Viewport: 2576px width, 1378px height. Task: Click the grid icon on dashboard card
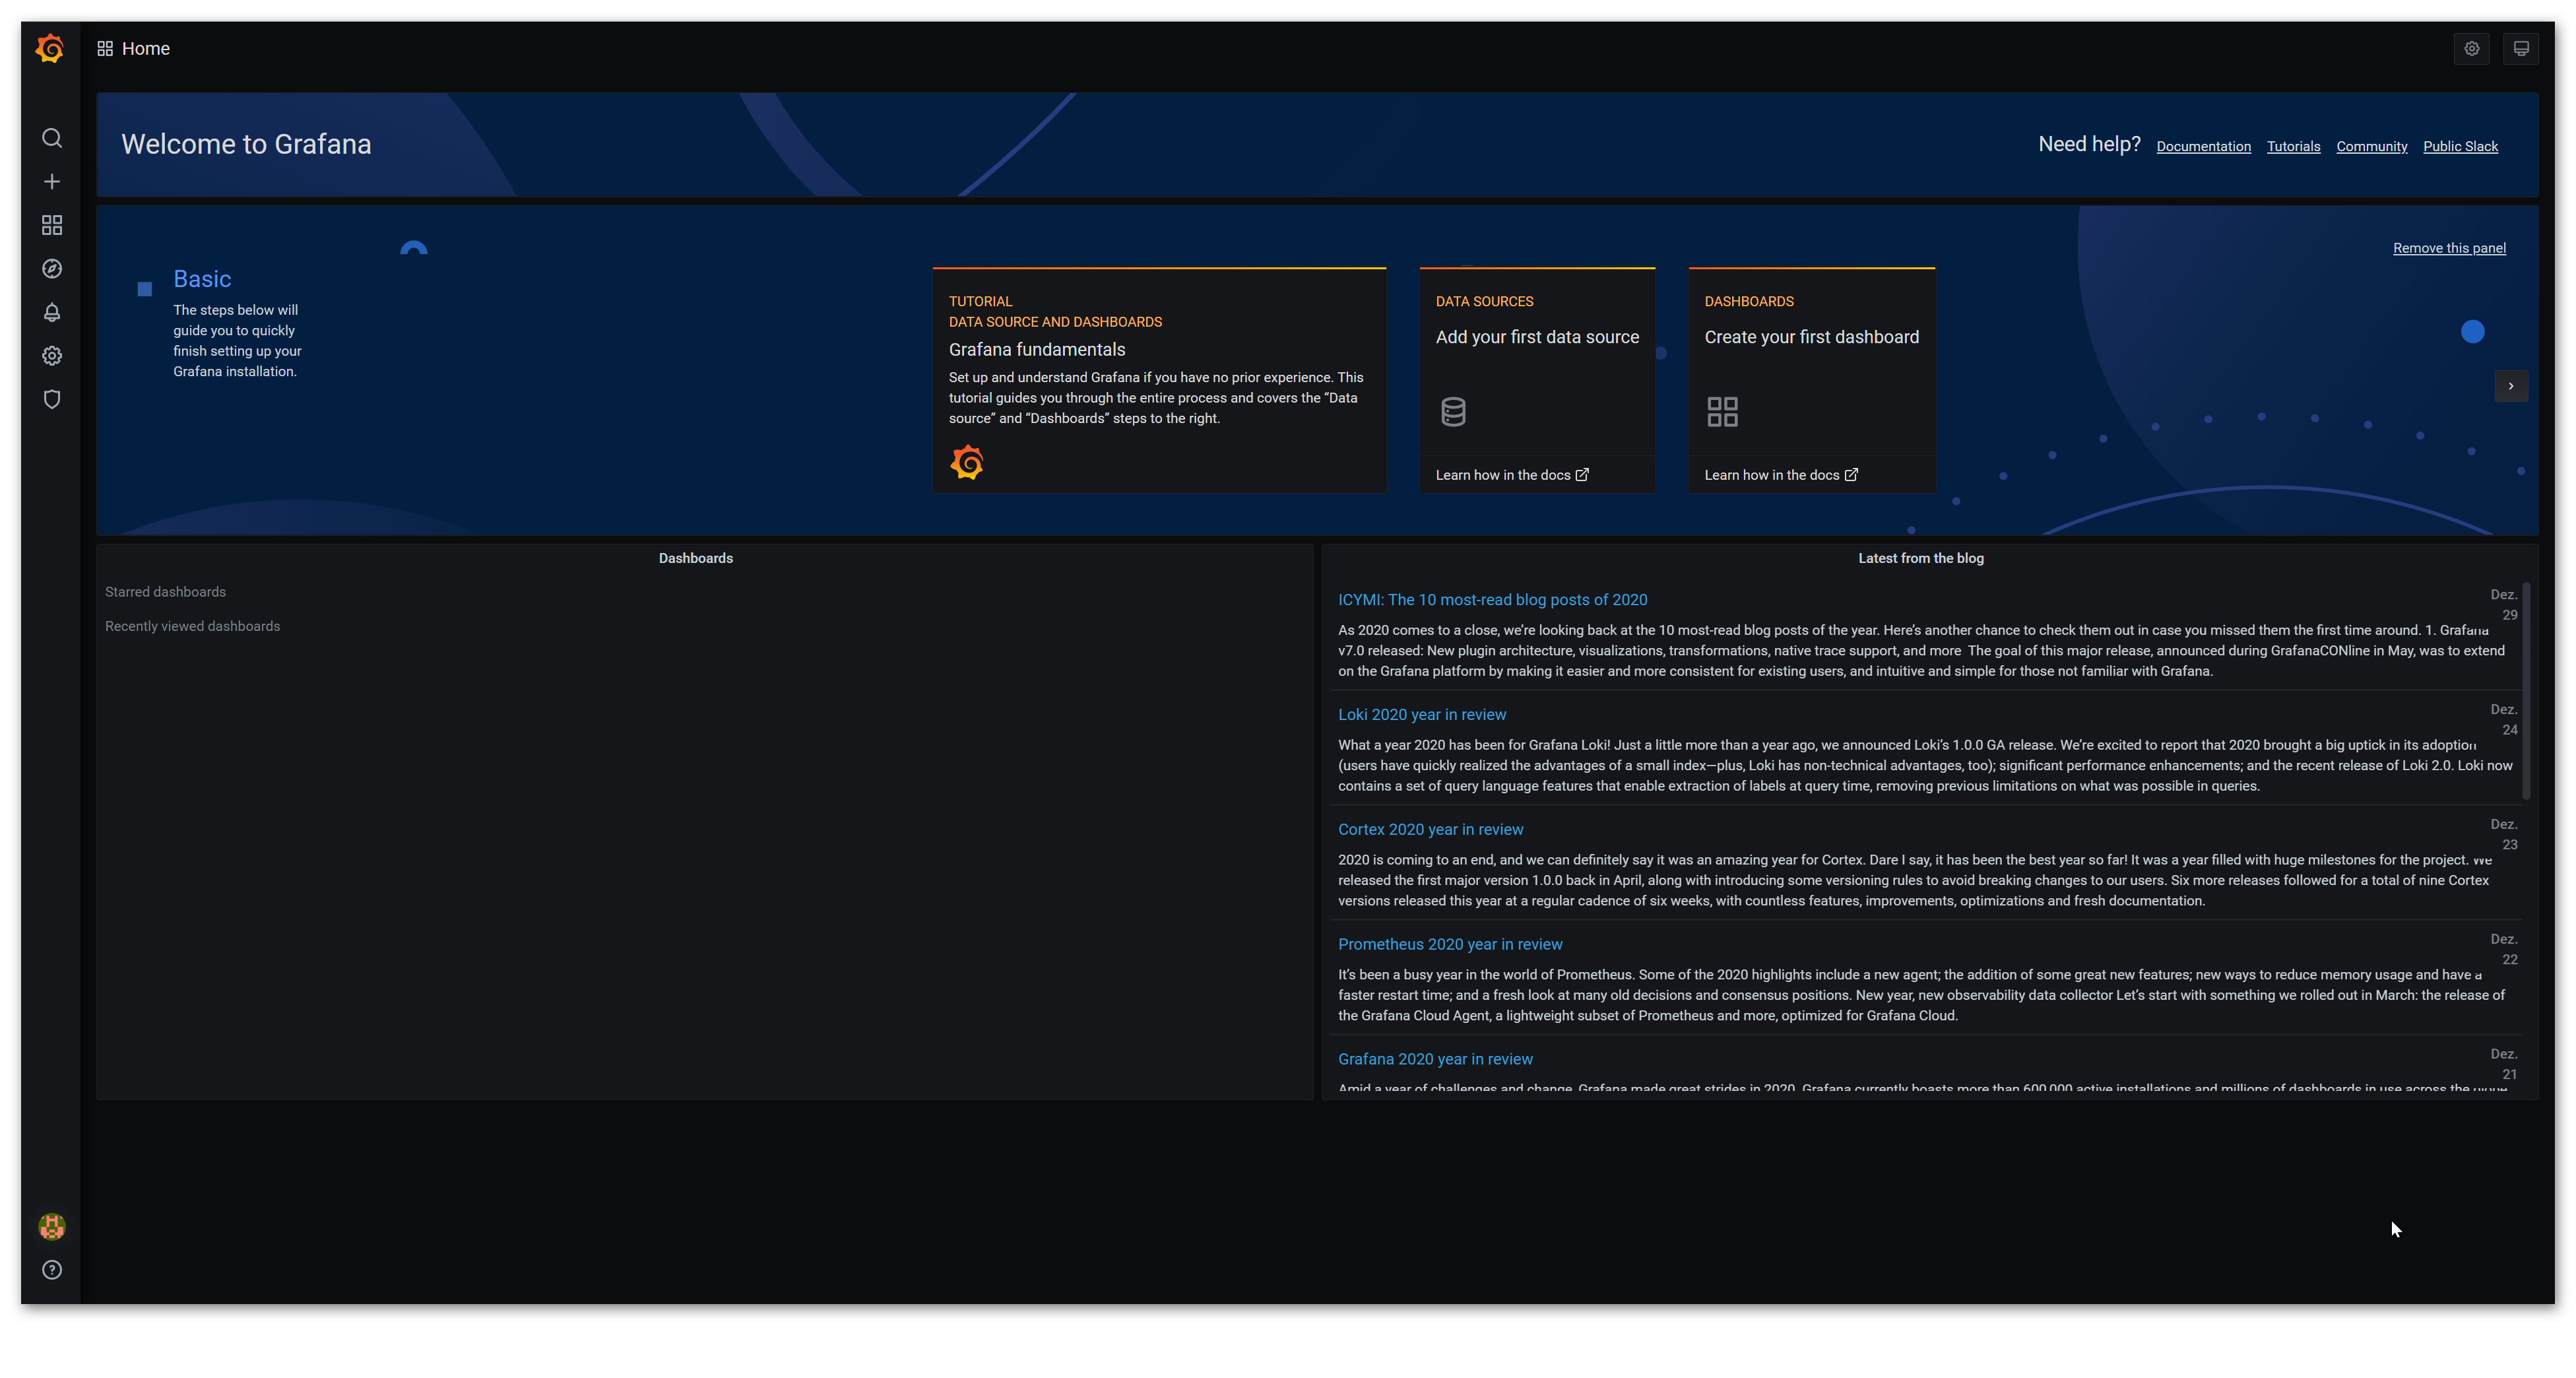tap(1722, 411)
